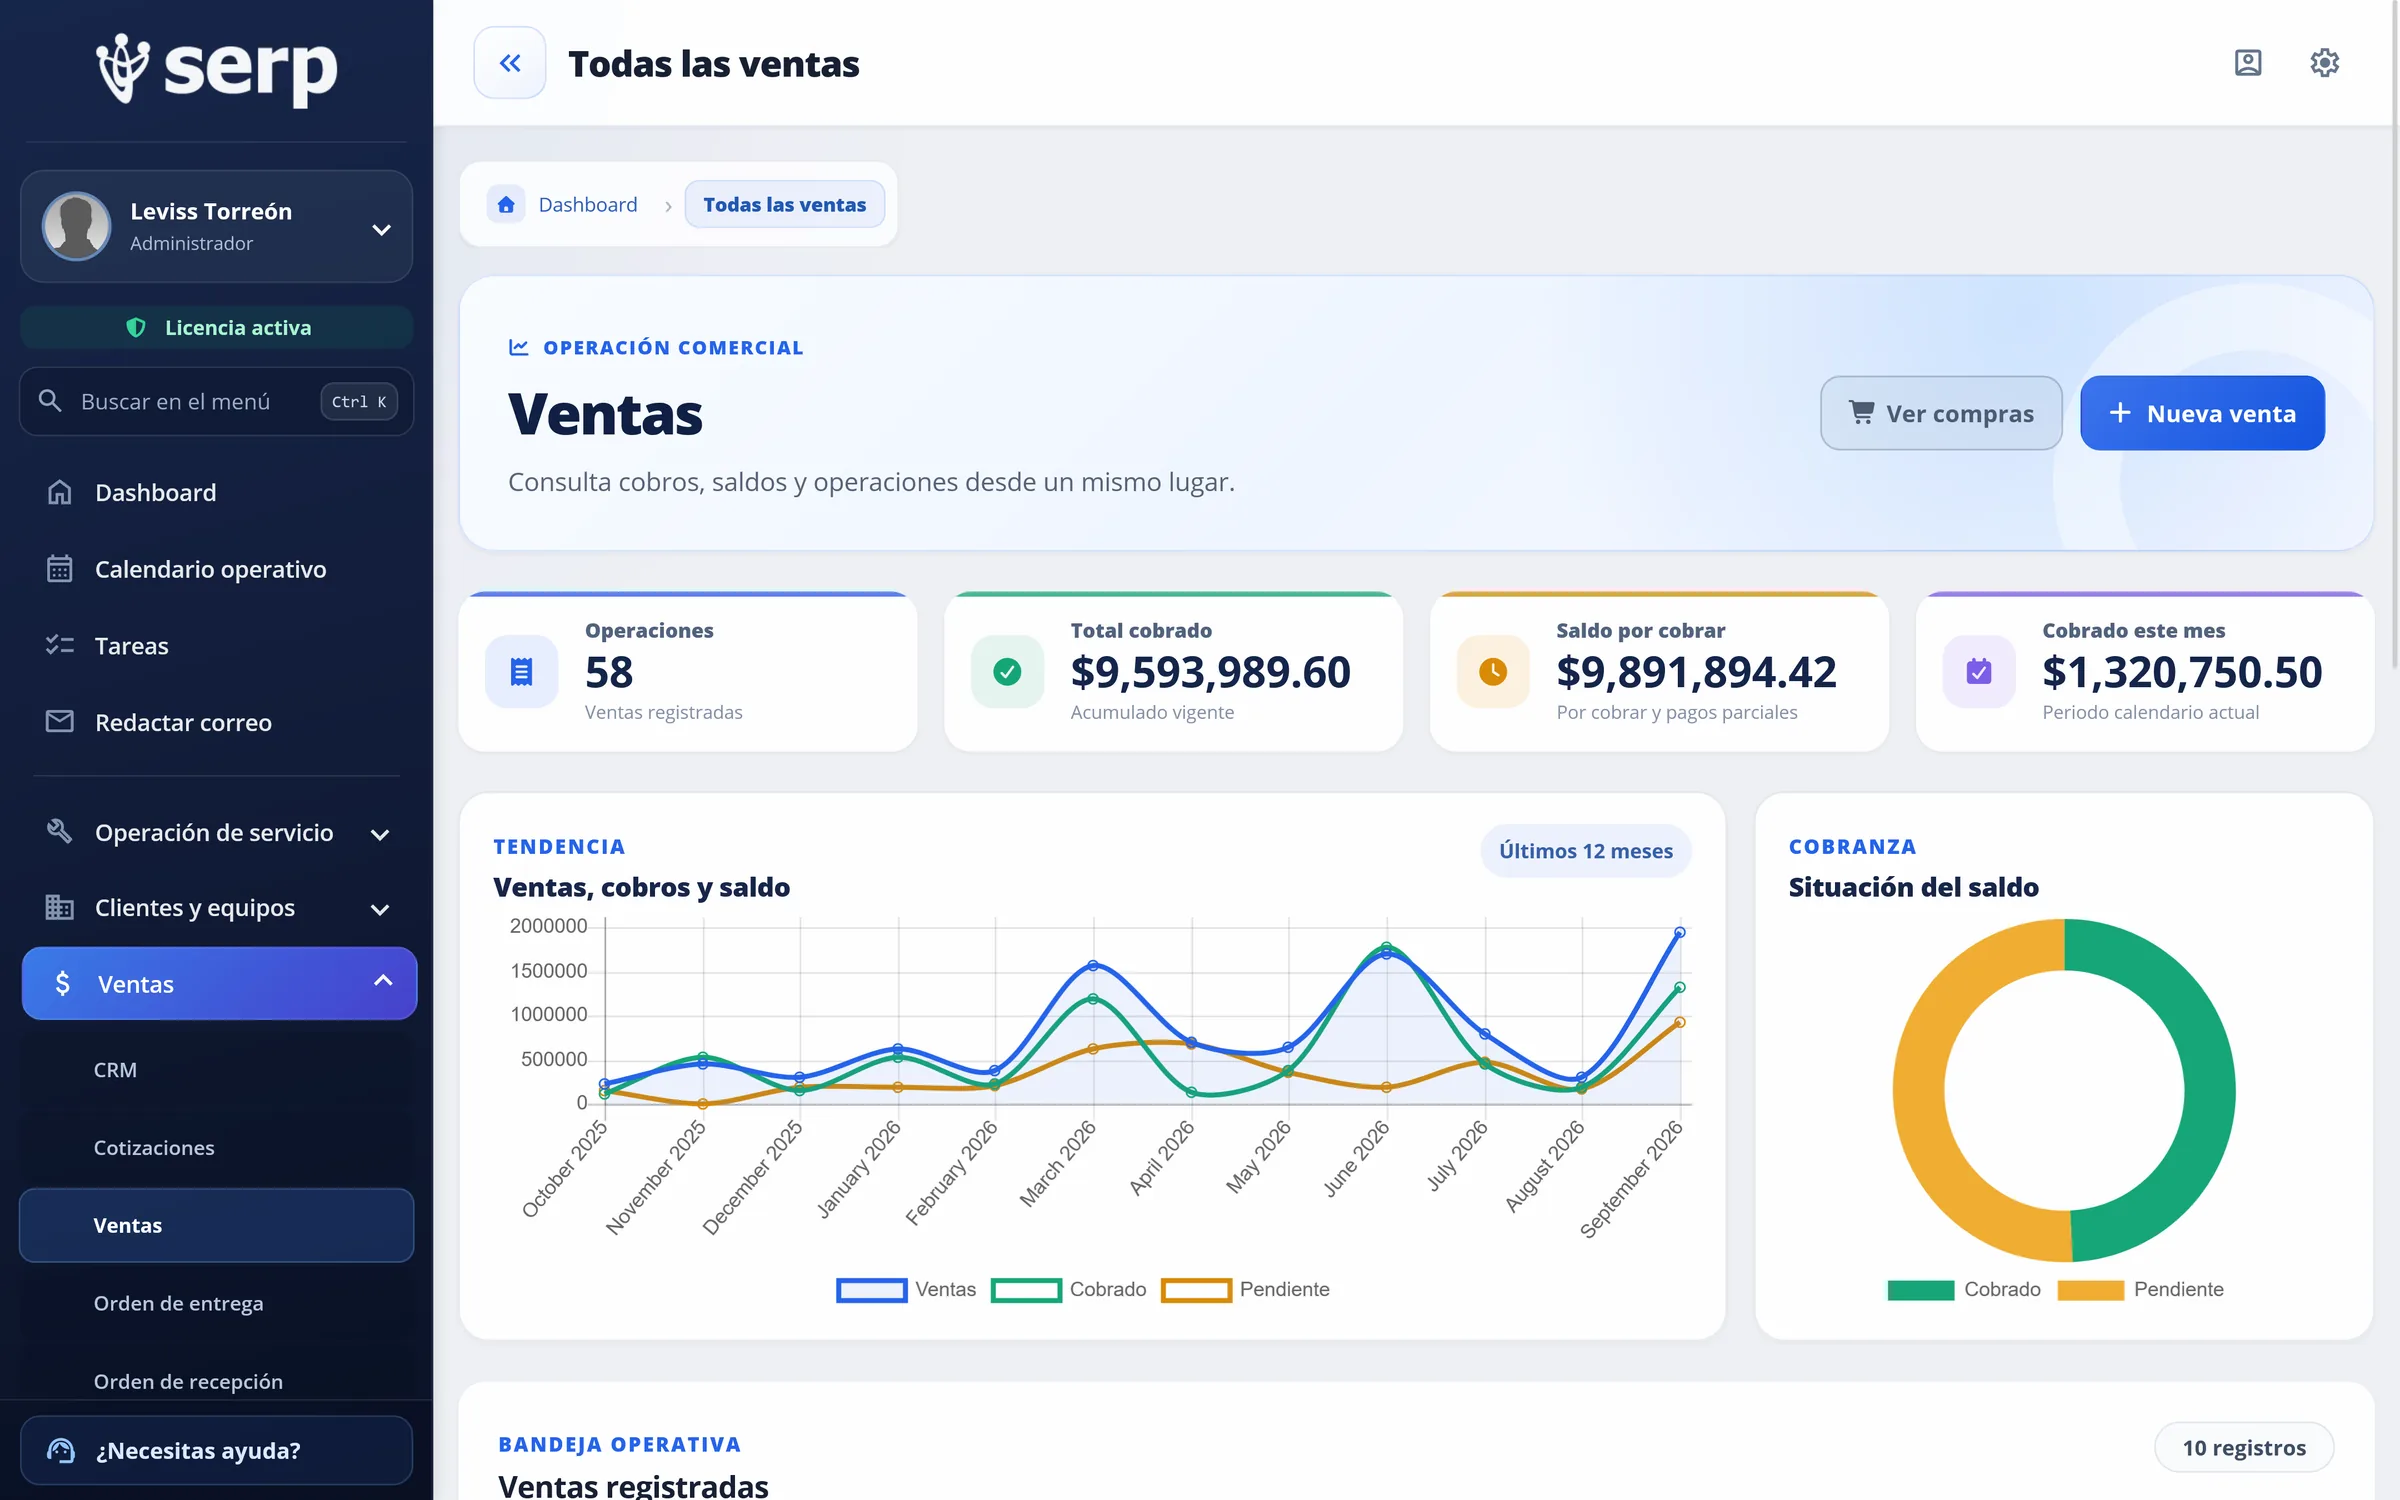Click the serp logo
2400x1500 pixels.
click(217, 69)
